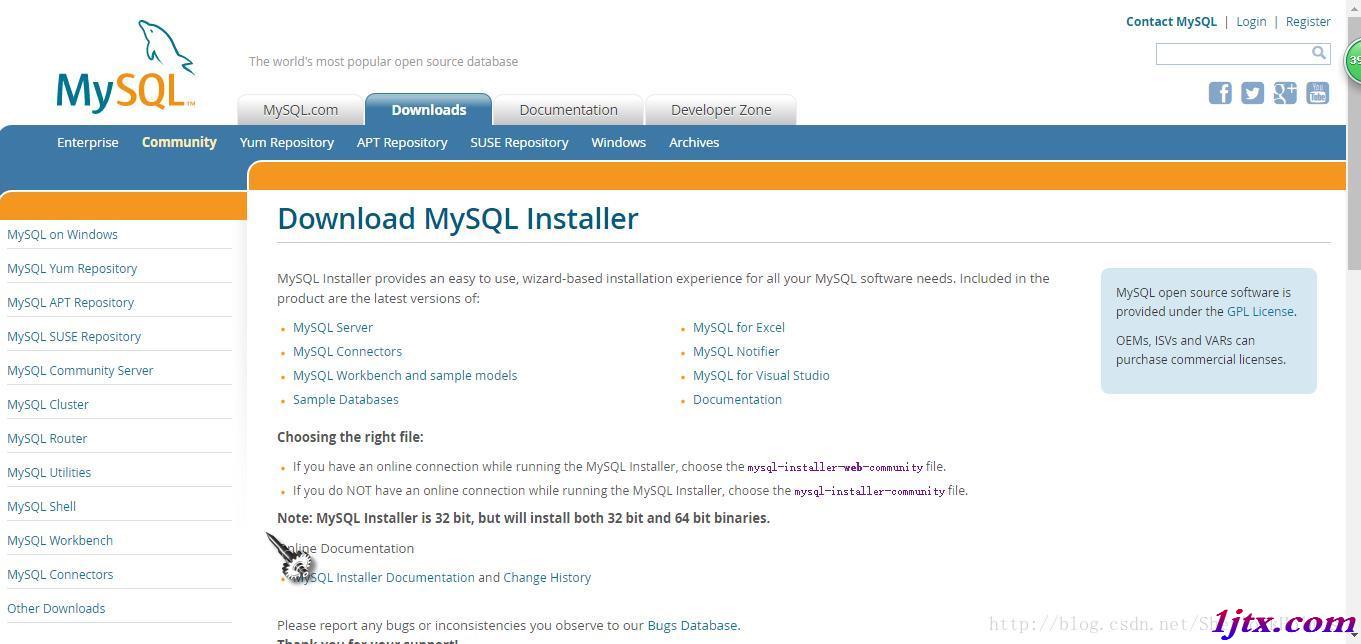Image resolution: width=1361 pixels, height=644 pixels.
Task: Open the GPL License link
Action: pyautogui.click(x=1260, y=311)
